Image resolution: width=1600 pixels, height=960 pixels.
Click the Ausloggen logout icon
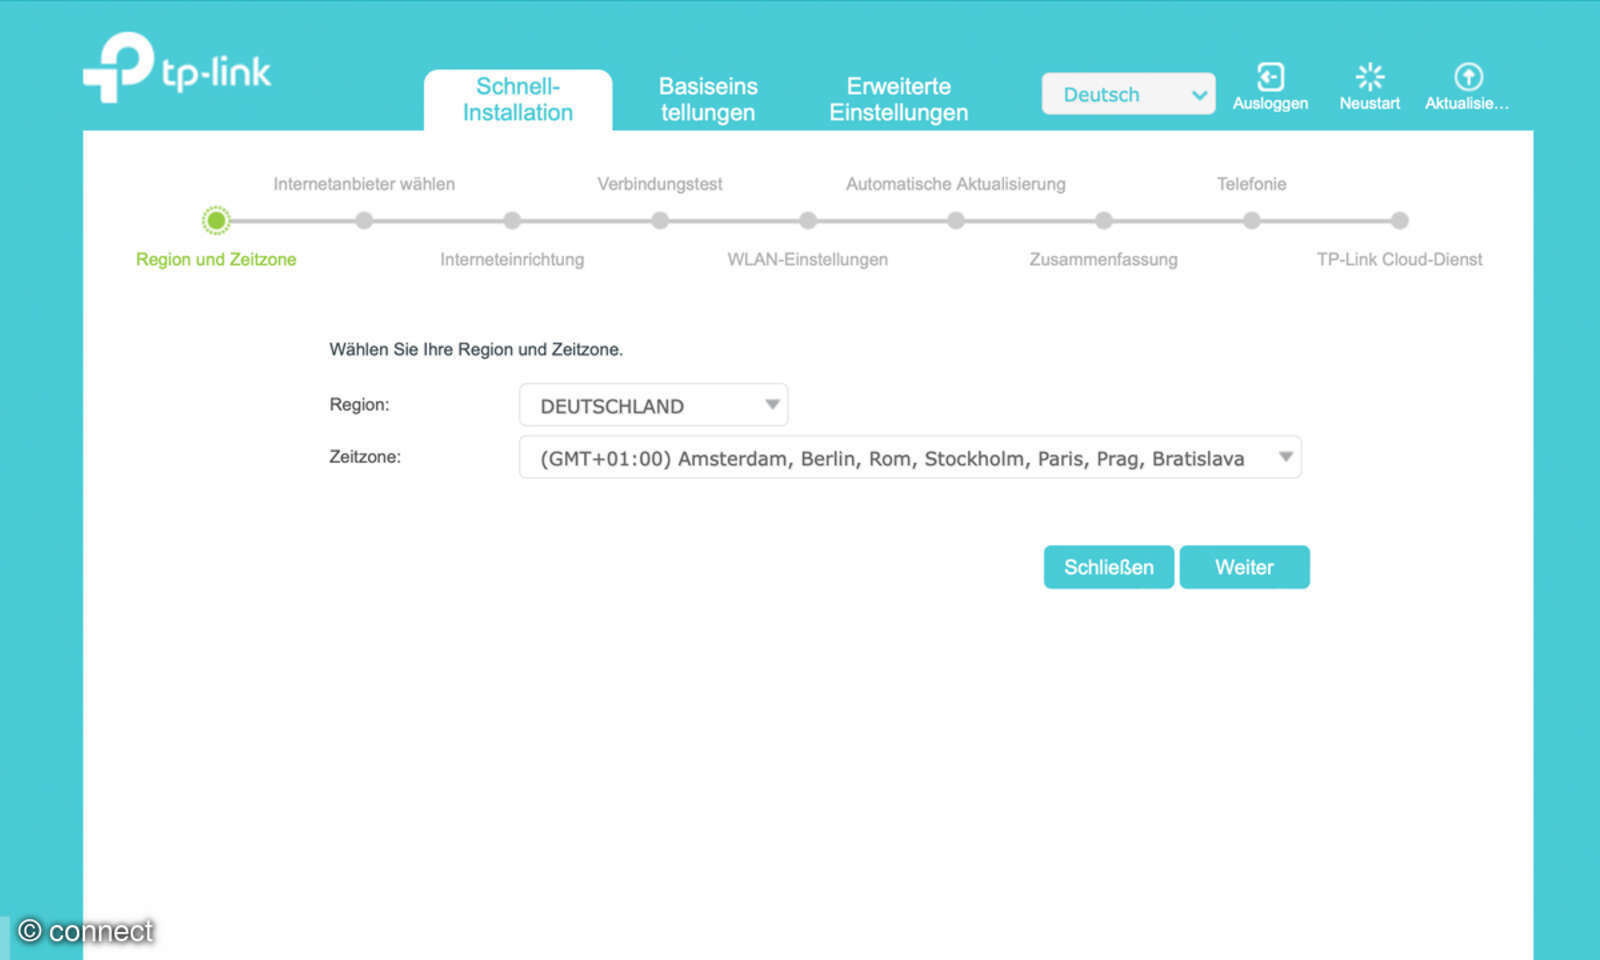click(x=1270, y=78)
